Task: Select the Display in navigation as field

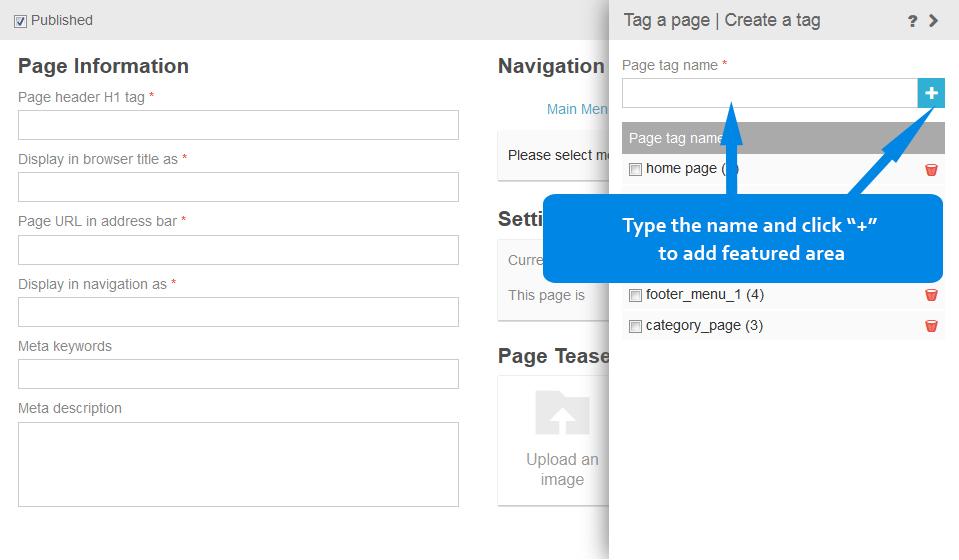Action: pyautogui.click(x=238, y=312)
